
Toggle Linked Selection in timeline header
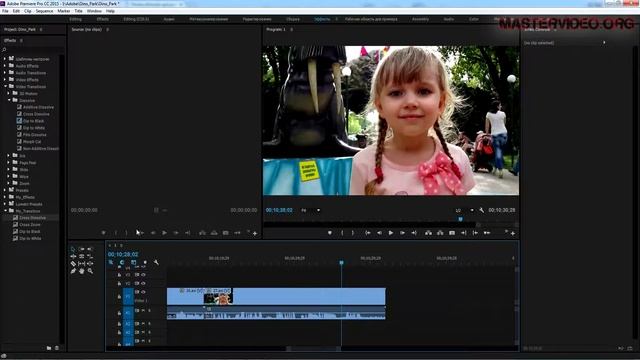133,262
